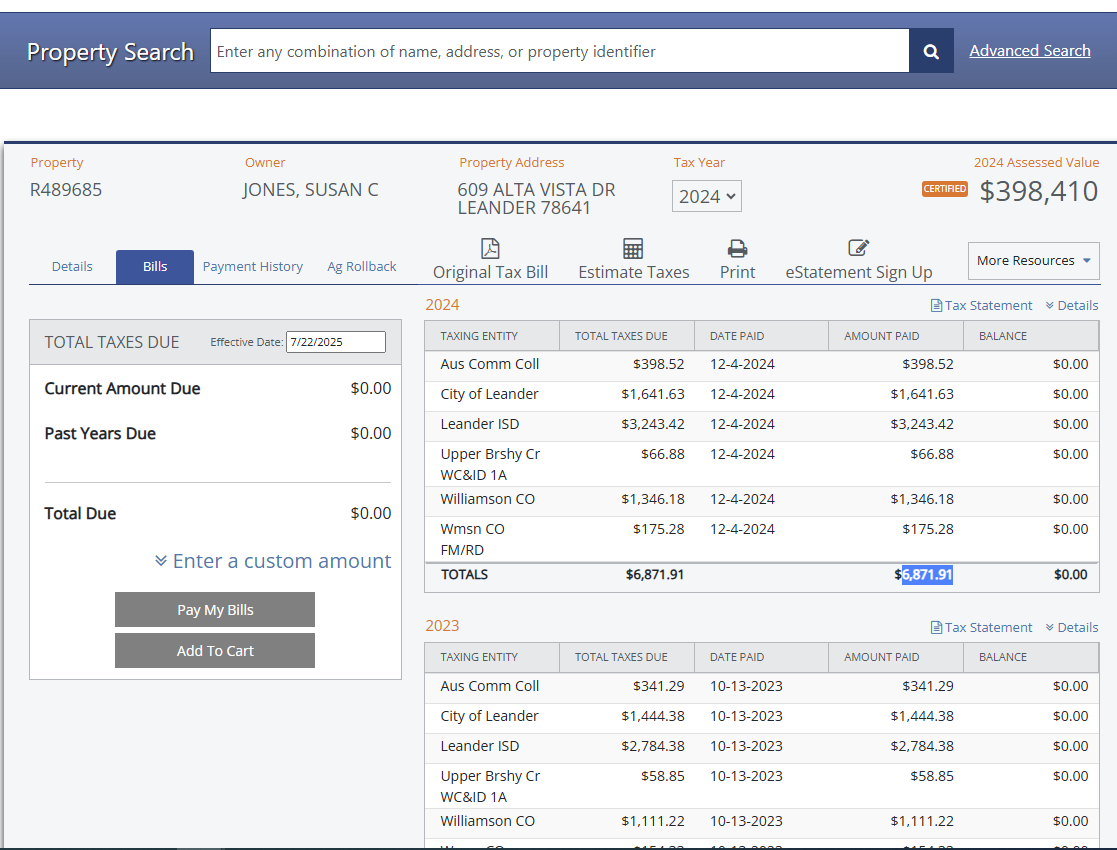Viewport: 1117px width, 850px height.
Task: Open the More Resources dropdown
Action: tap(1033, 261)
